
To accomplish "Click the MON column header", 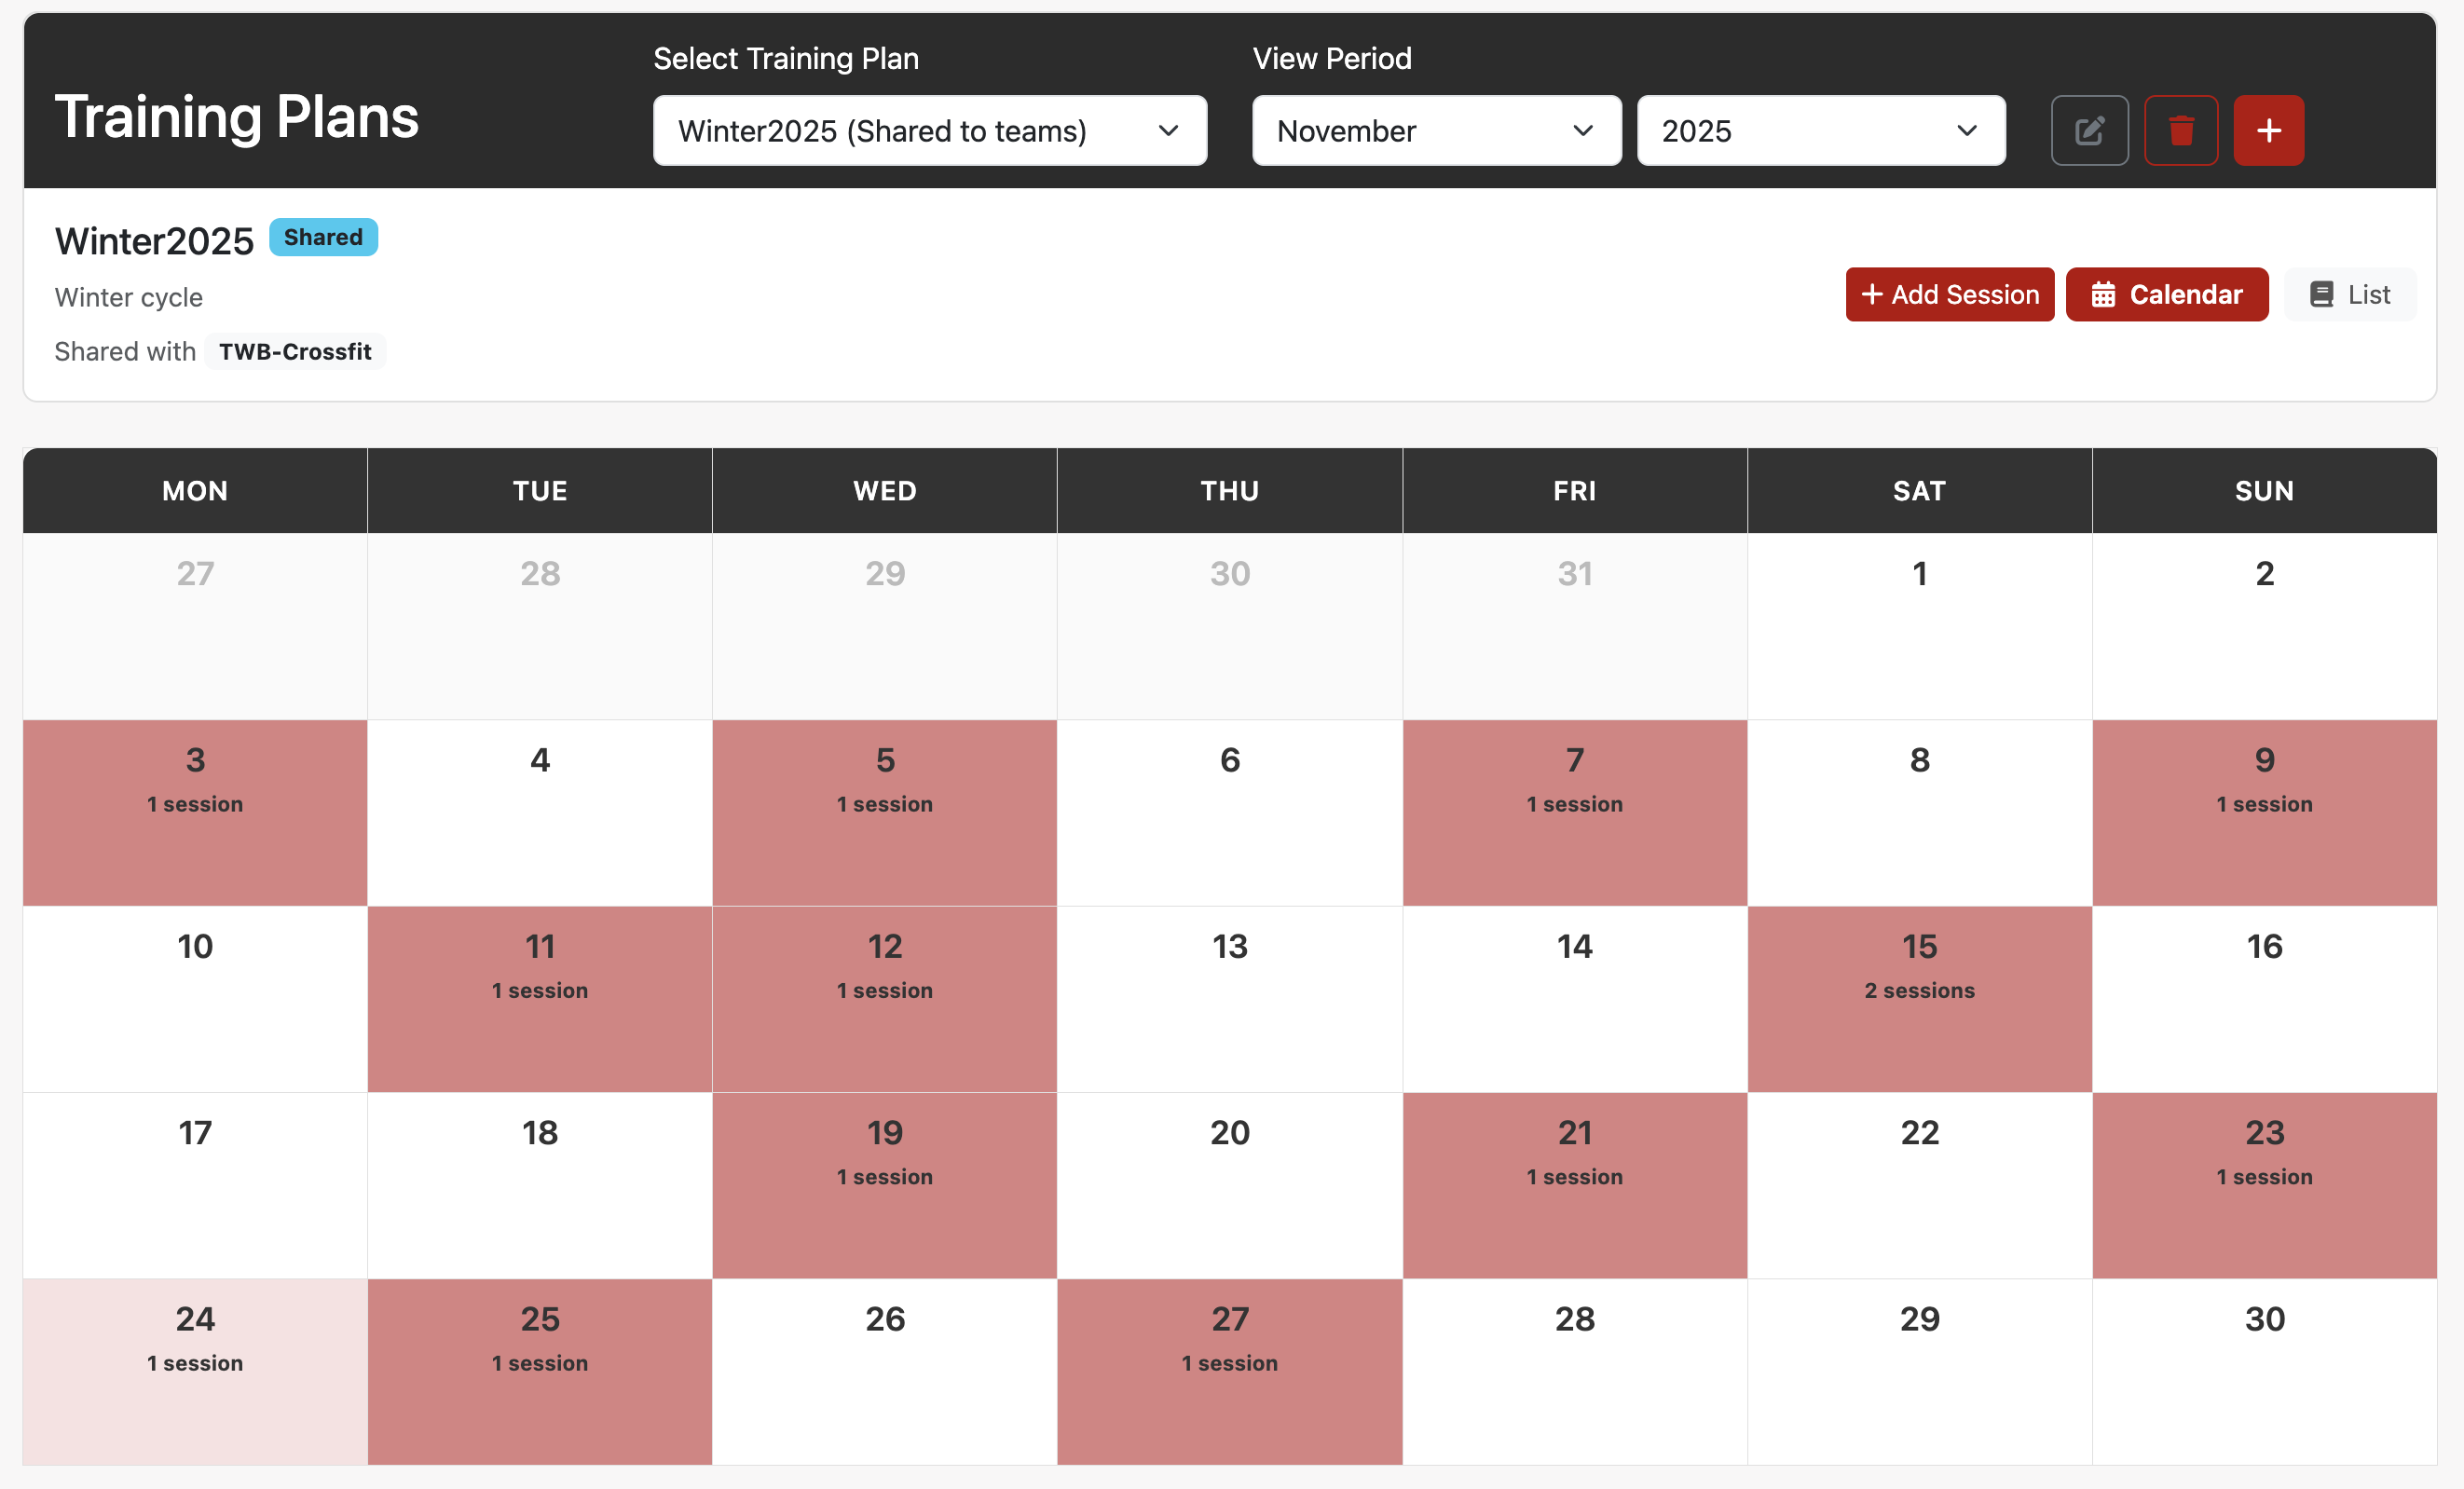I will coord(195,491).
